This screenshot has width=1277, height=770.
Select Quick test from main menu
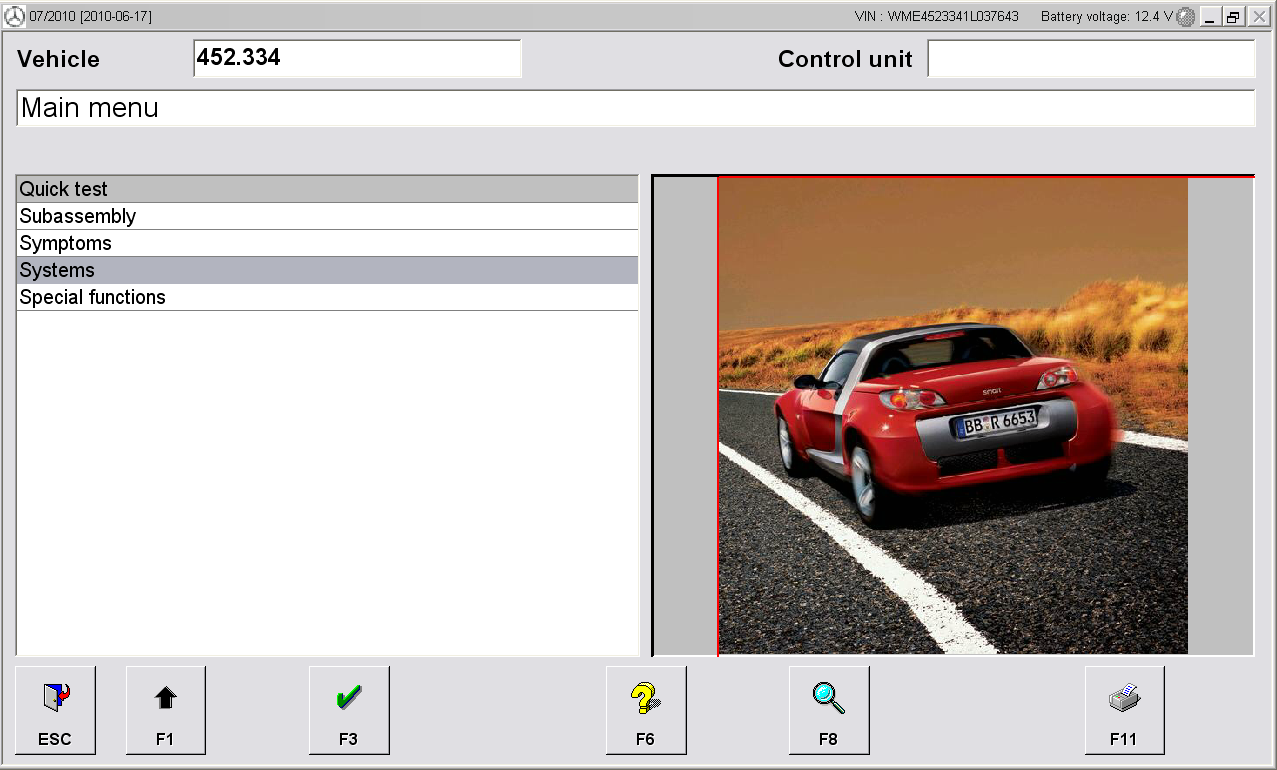pos(327,189)
